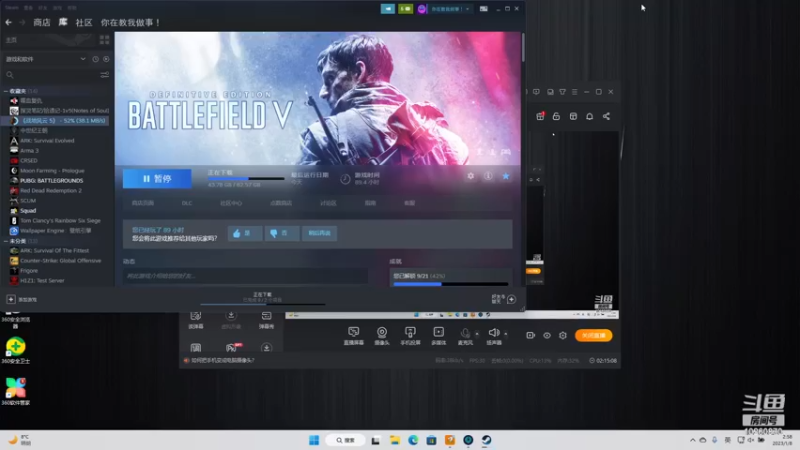The image size is (800, 450).
Task: Pause the Battlefield V download with 暂停
Action: [x=157, y=179]
